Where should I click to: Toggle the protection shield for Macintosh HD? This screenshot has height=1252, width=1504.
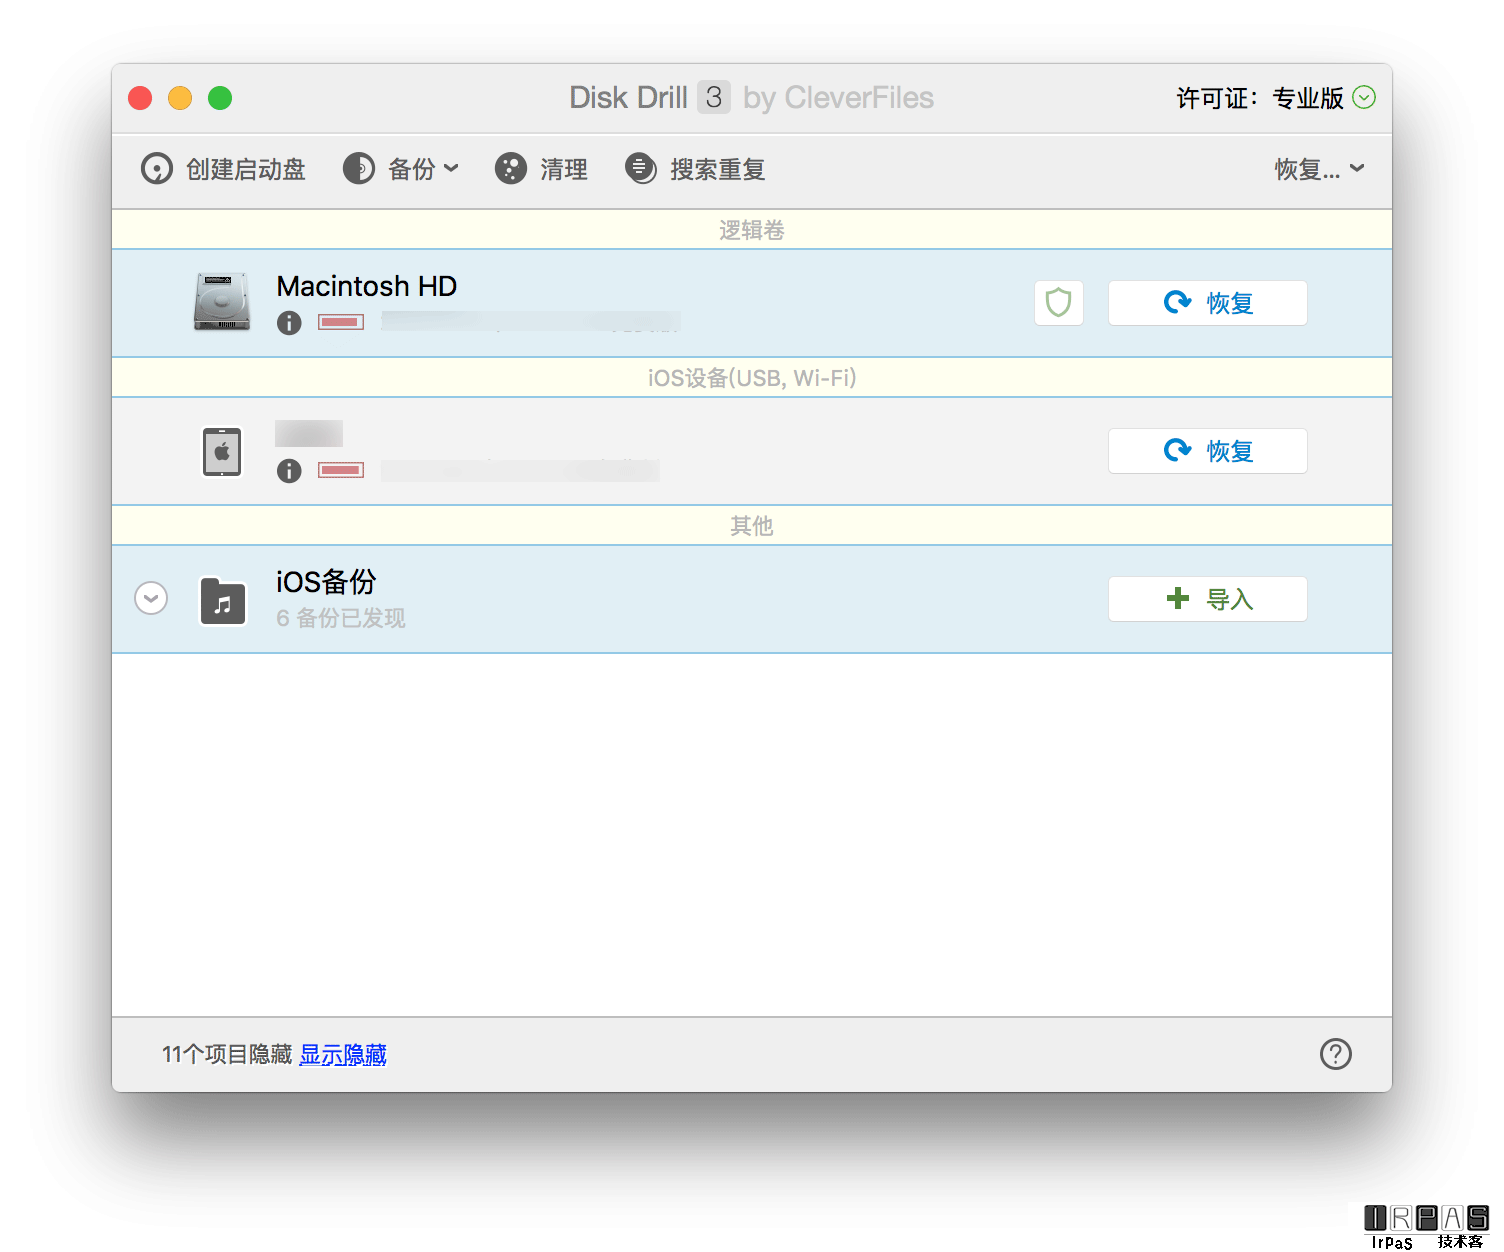(x=1059, y=303)
